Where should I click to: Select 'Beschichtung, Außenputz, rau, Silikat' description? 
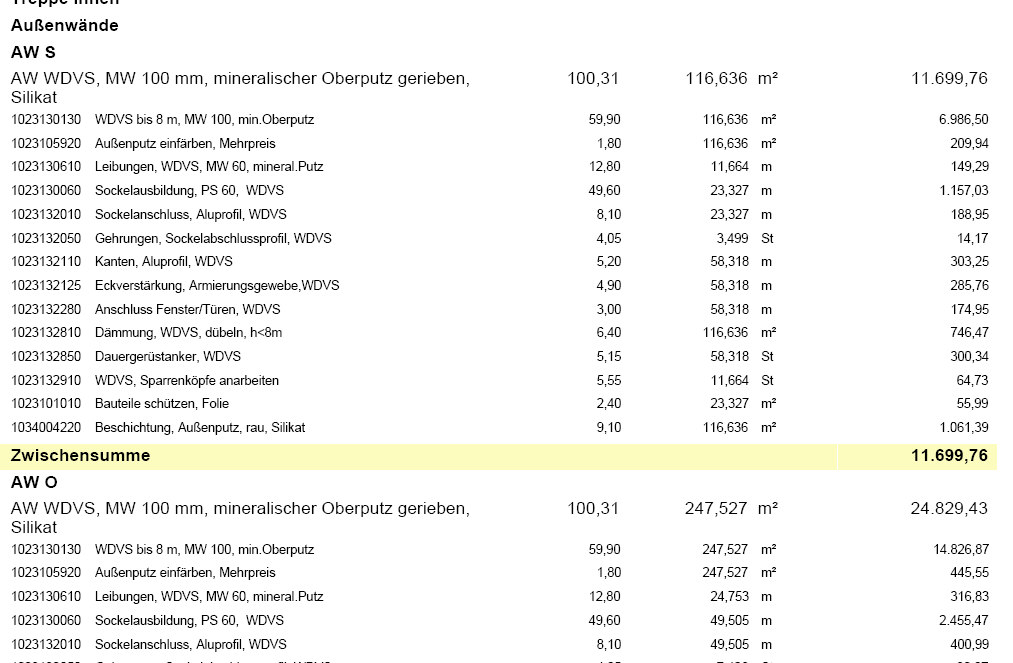pos(200,428)
